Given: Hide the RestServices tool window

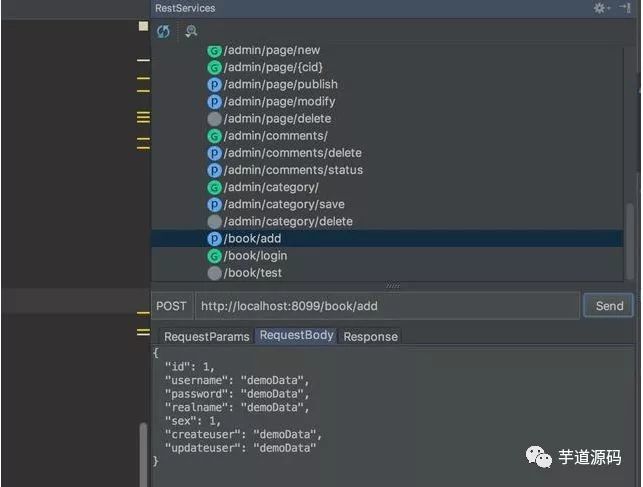Looking at the screenshot, I should 625,7.
